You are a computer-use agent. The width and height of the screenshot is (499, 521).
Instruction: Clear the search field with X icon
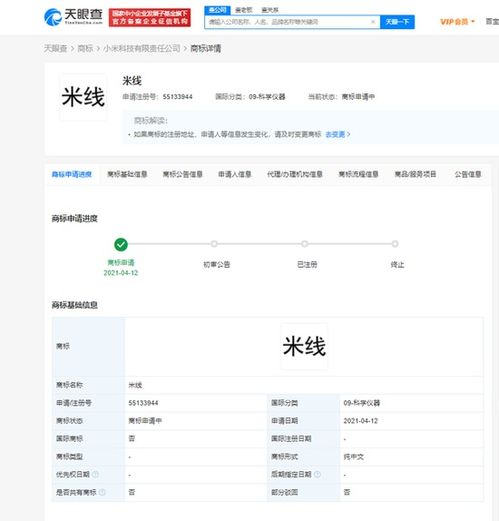(x=373, y=22)
